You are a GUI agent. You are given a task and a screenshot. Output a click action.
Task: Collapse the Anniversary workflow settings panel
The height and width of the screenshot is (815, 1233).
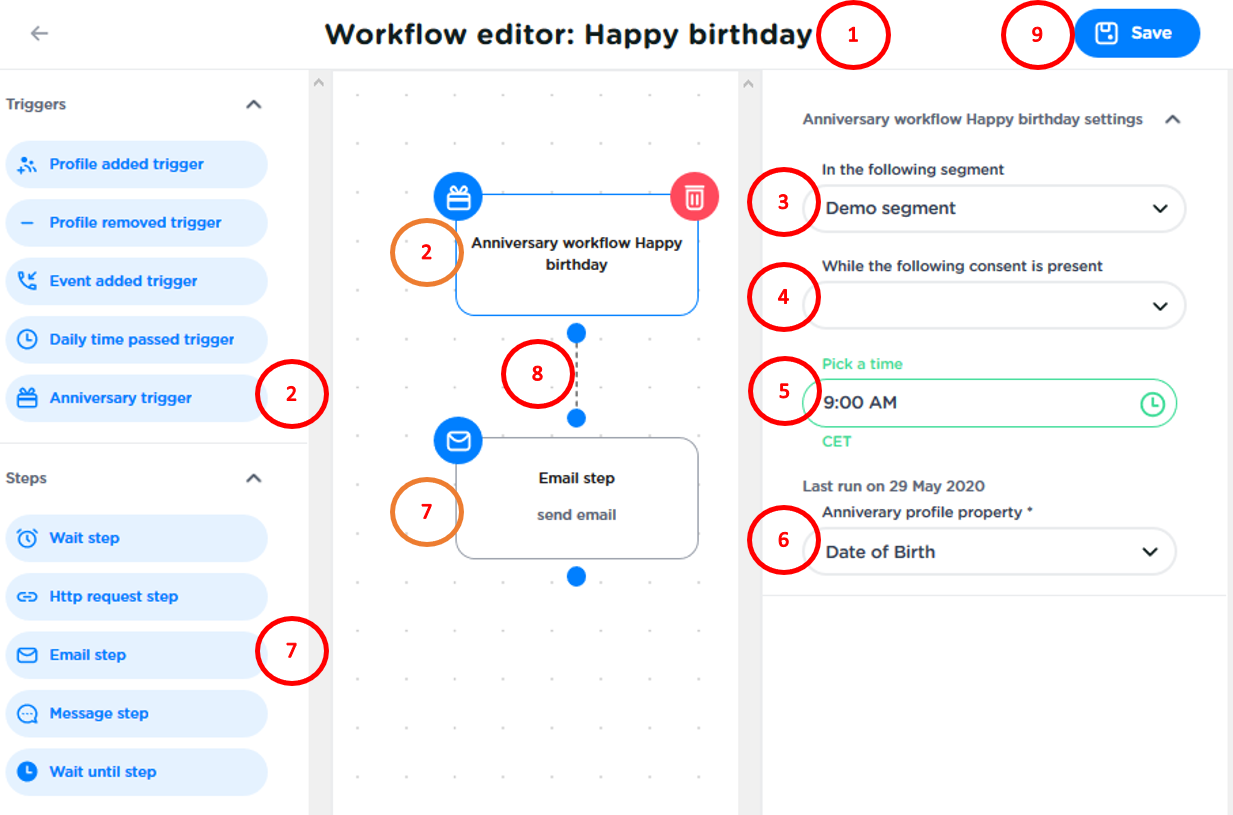1173,119
